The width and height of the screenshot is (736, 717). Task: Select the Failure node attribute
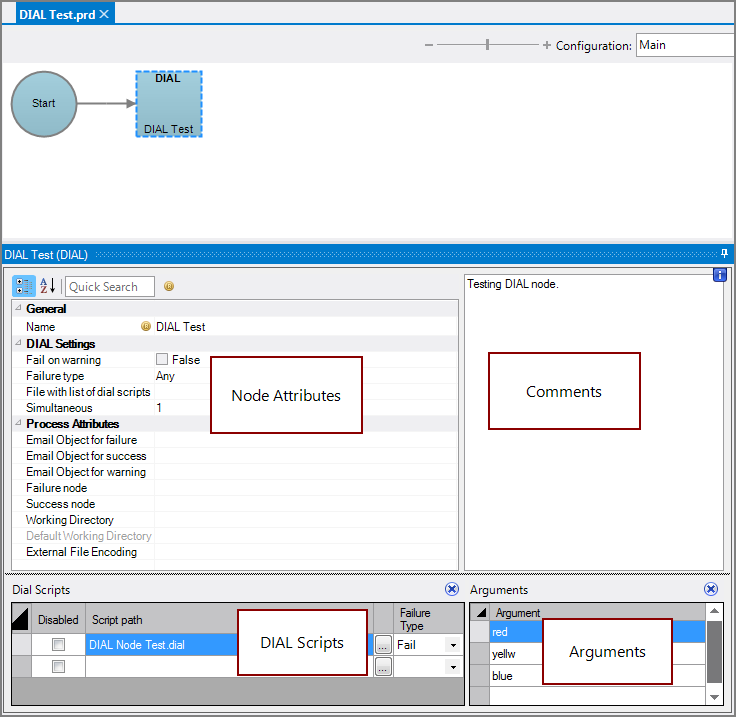coord(235,488)
